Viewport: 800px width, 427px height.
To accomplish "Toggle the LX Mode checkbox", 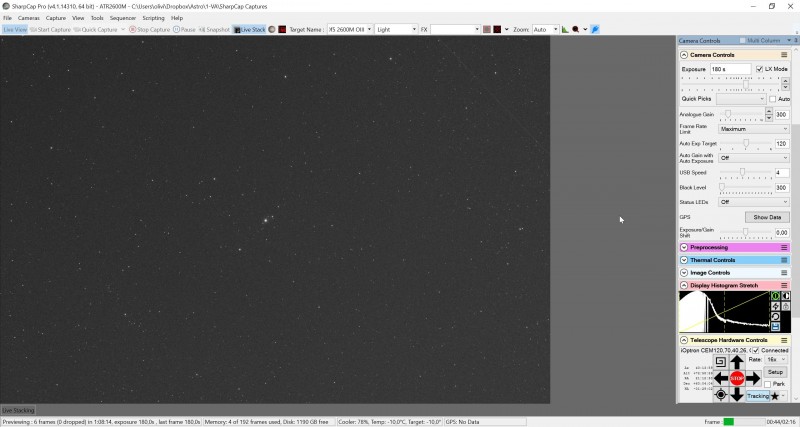I will tap(759, 69).
